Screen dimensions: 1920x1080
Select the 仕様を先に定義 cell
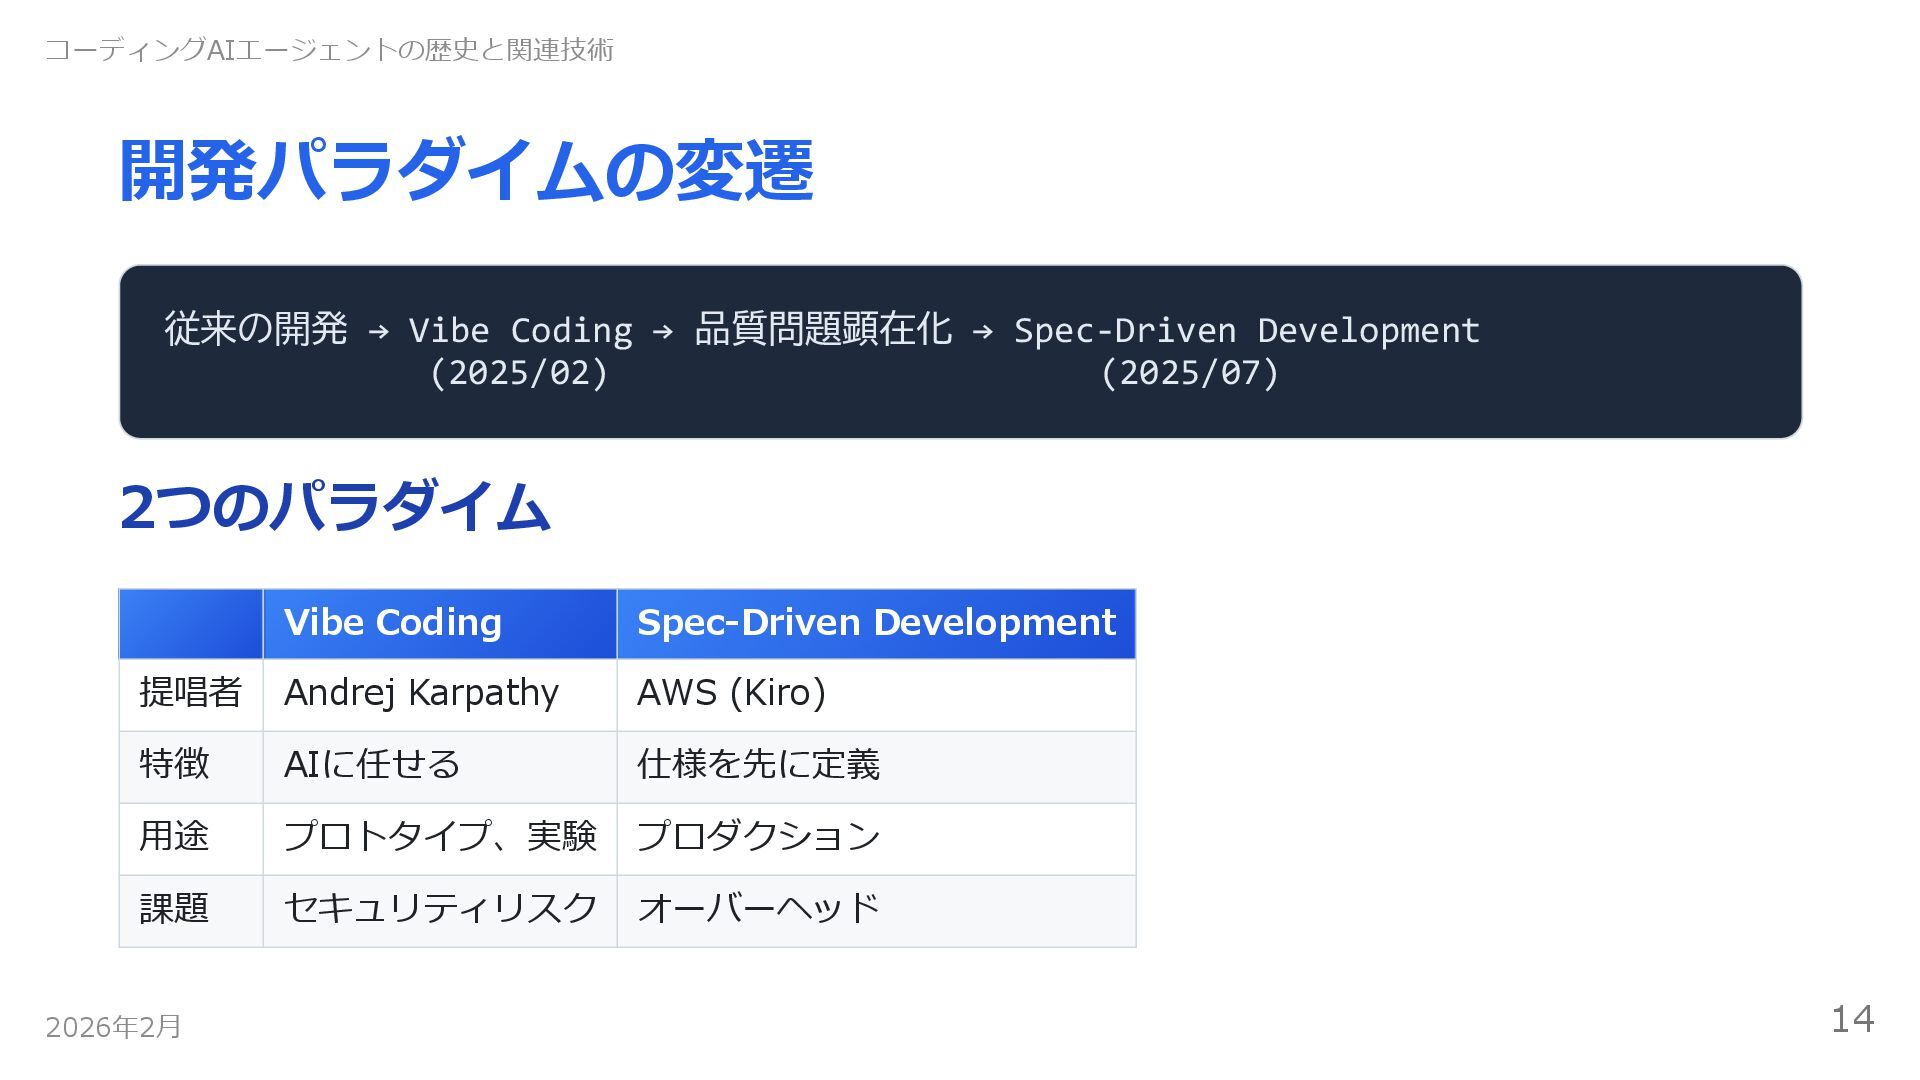click(758, 765)
